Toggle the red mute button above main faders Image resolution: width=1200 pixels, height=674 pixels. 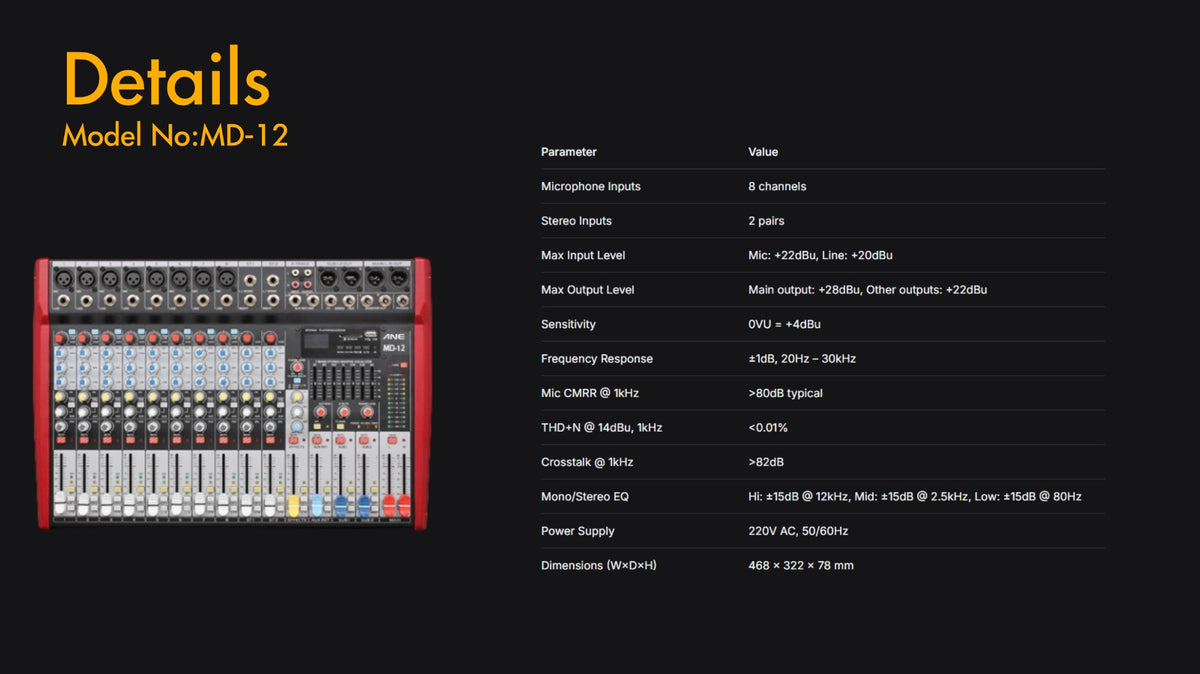point(392,440)
